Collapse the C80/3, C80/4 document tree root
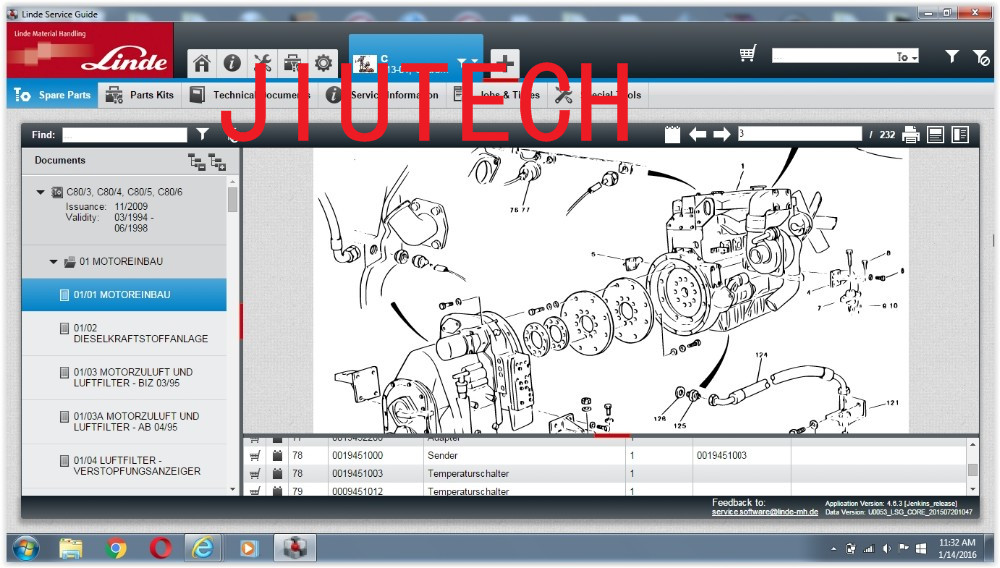1000x568 pixels. (x=40, y=192)
